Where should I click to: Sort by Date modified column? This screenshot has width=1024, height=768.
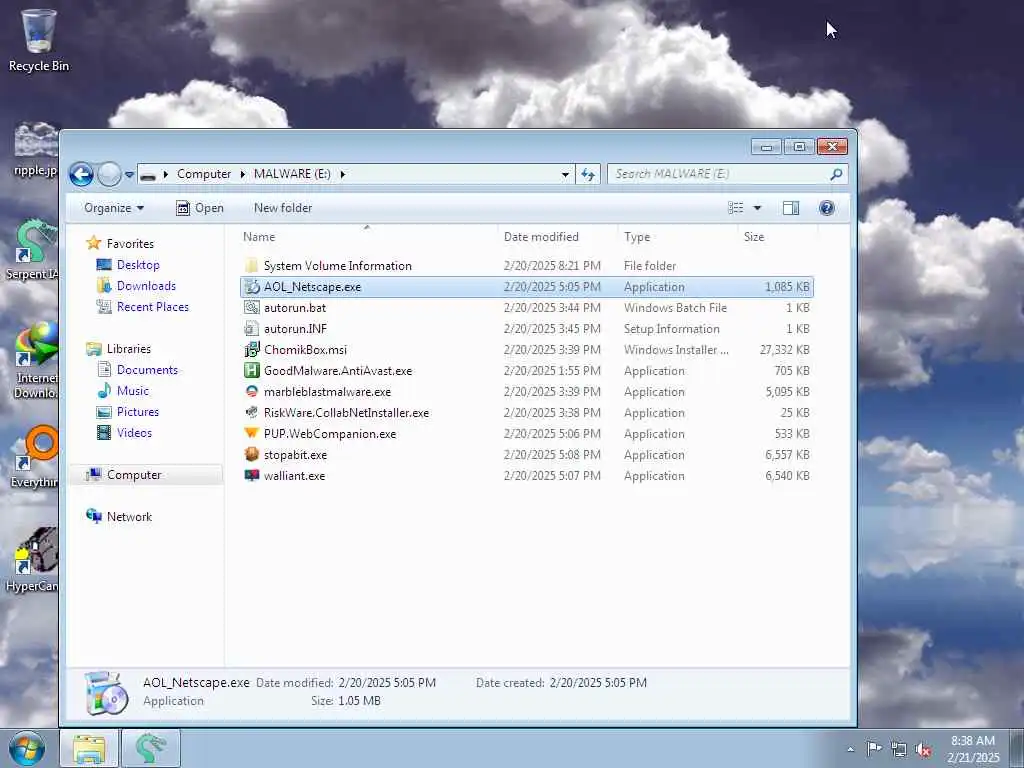[541, 237]
